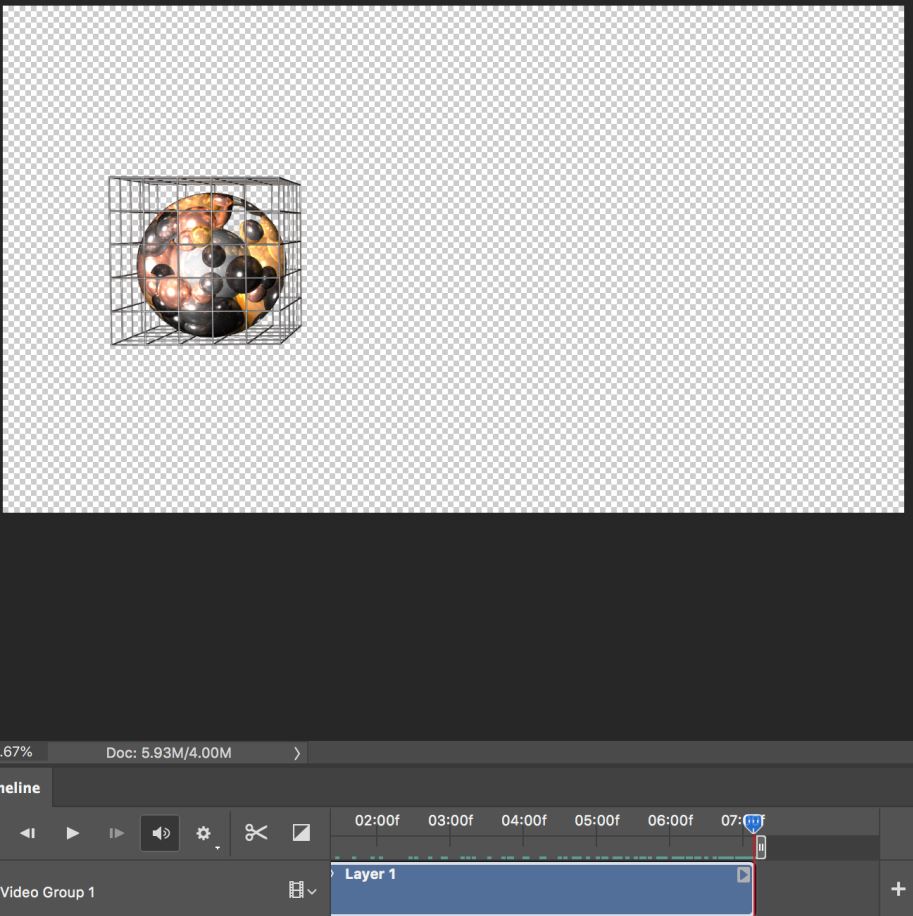Screen dimensions: 913x916
Task: Mute audio playback in the timeline
Action: (x=161, y=833)
